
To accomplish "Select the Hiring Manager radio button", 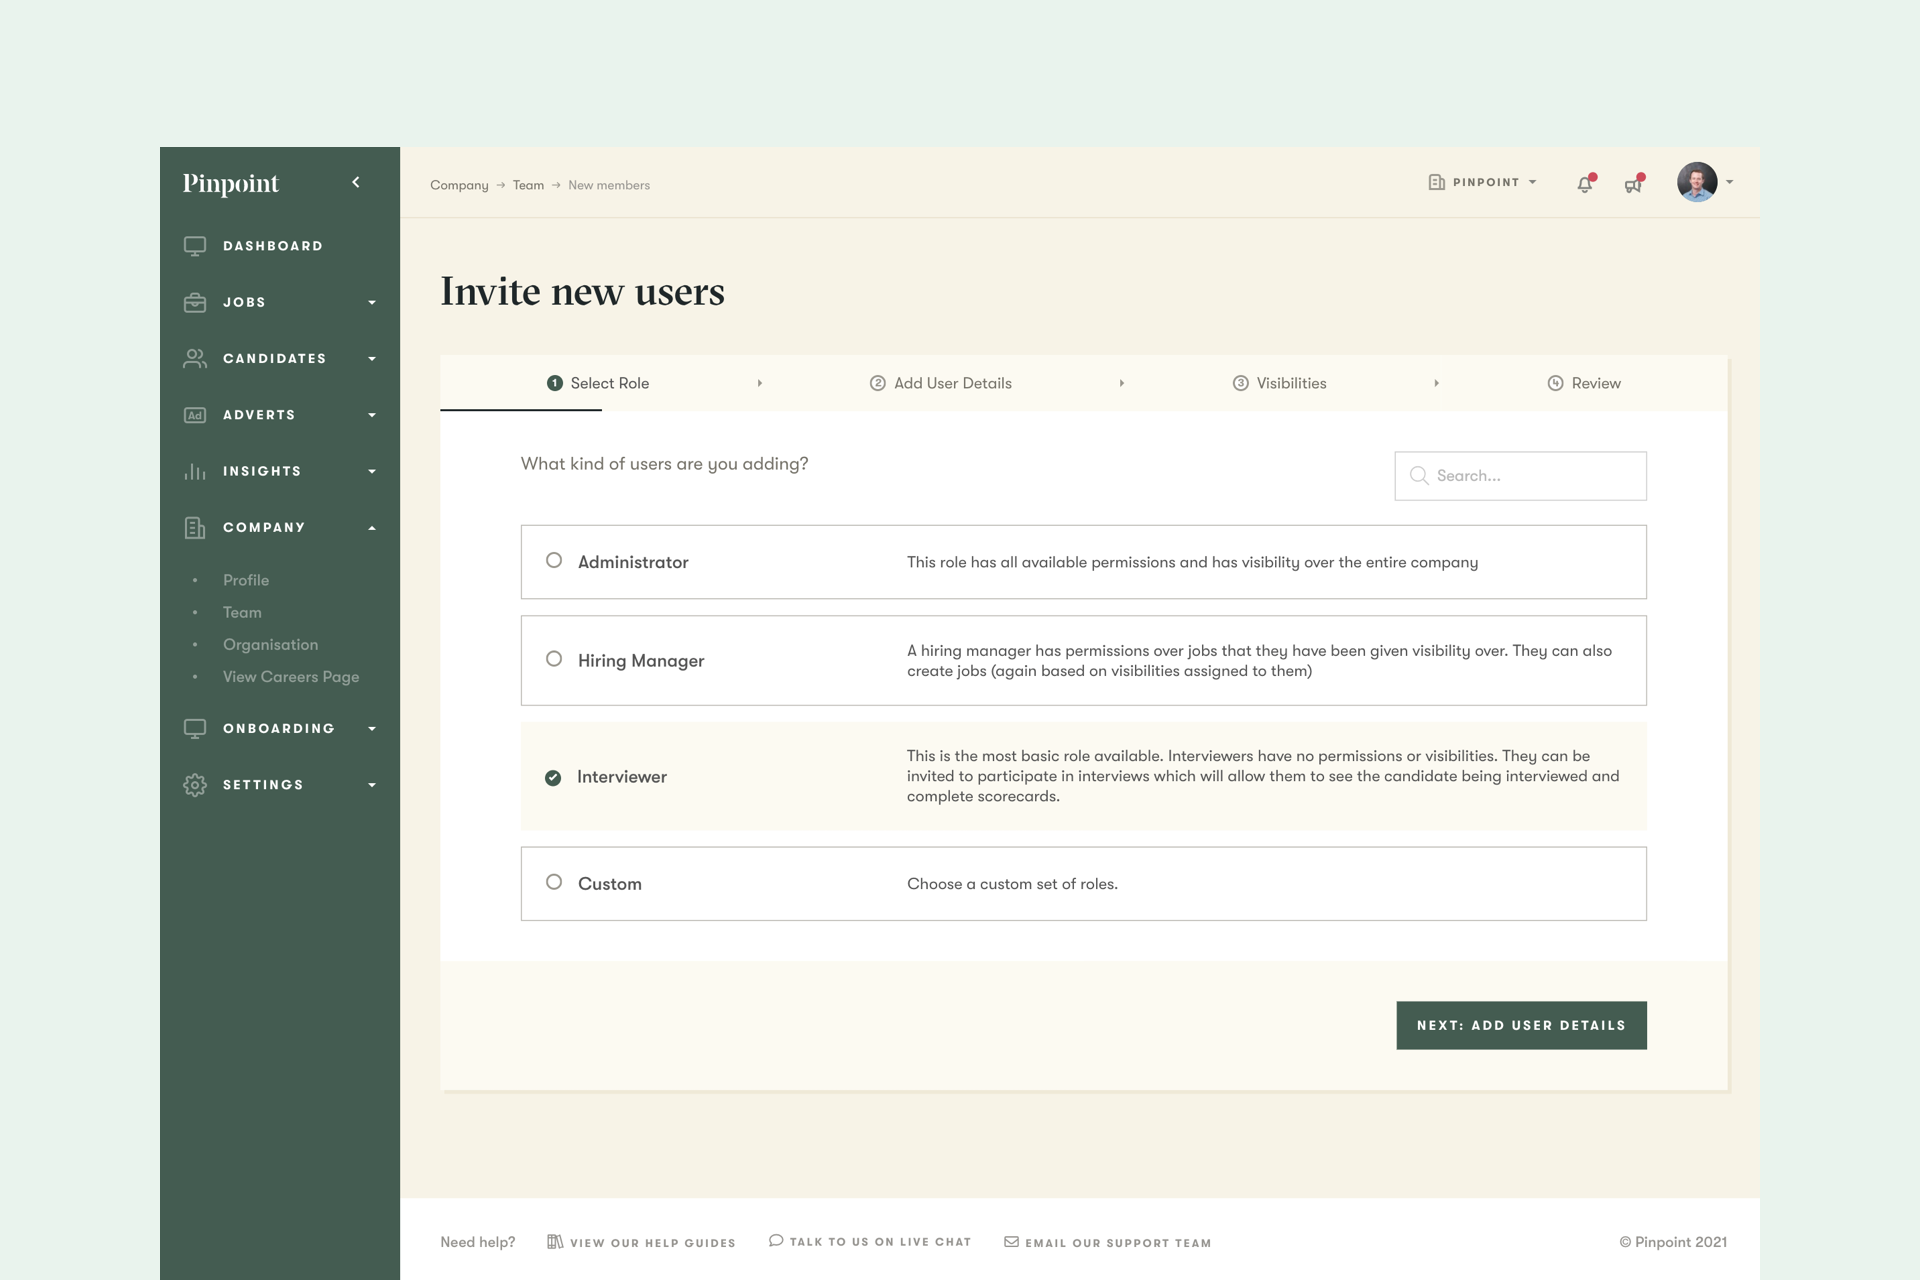I will [x=554, y=659].
